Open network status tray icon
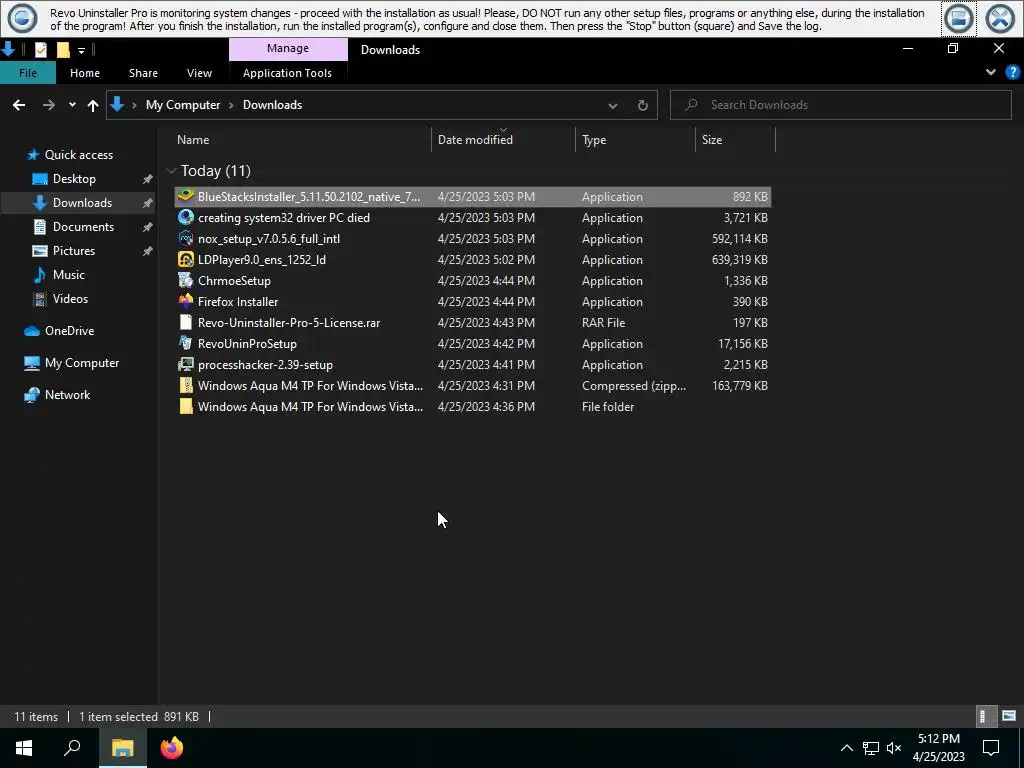Image resolution: width=1024 pixels, height=768 pixels. (x=871, y=748)
